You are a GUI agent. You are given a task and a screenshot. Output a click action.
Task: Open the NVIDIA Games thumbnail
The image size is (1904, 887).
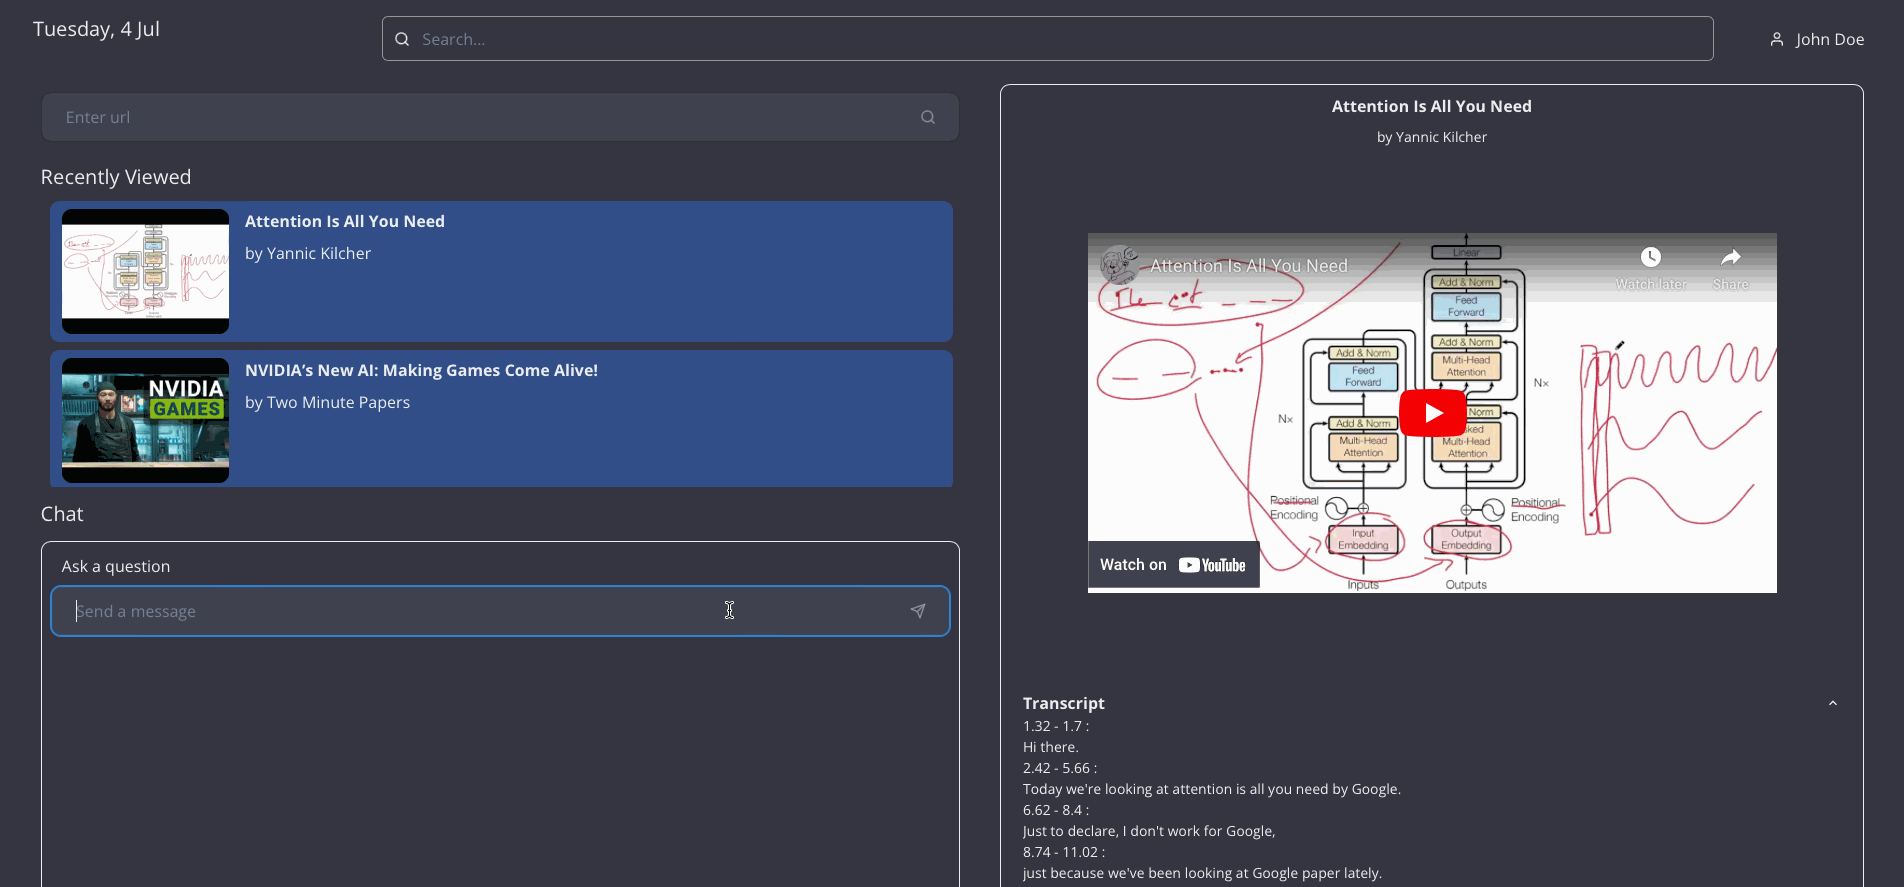(x=145, y=420)
